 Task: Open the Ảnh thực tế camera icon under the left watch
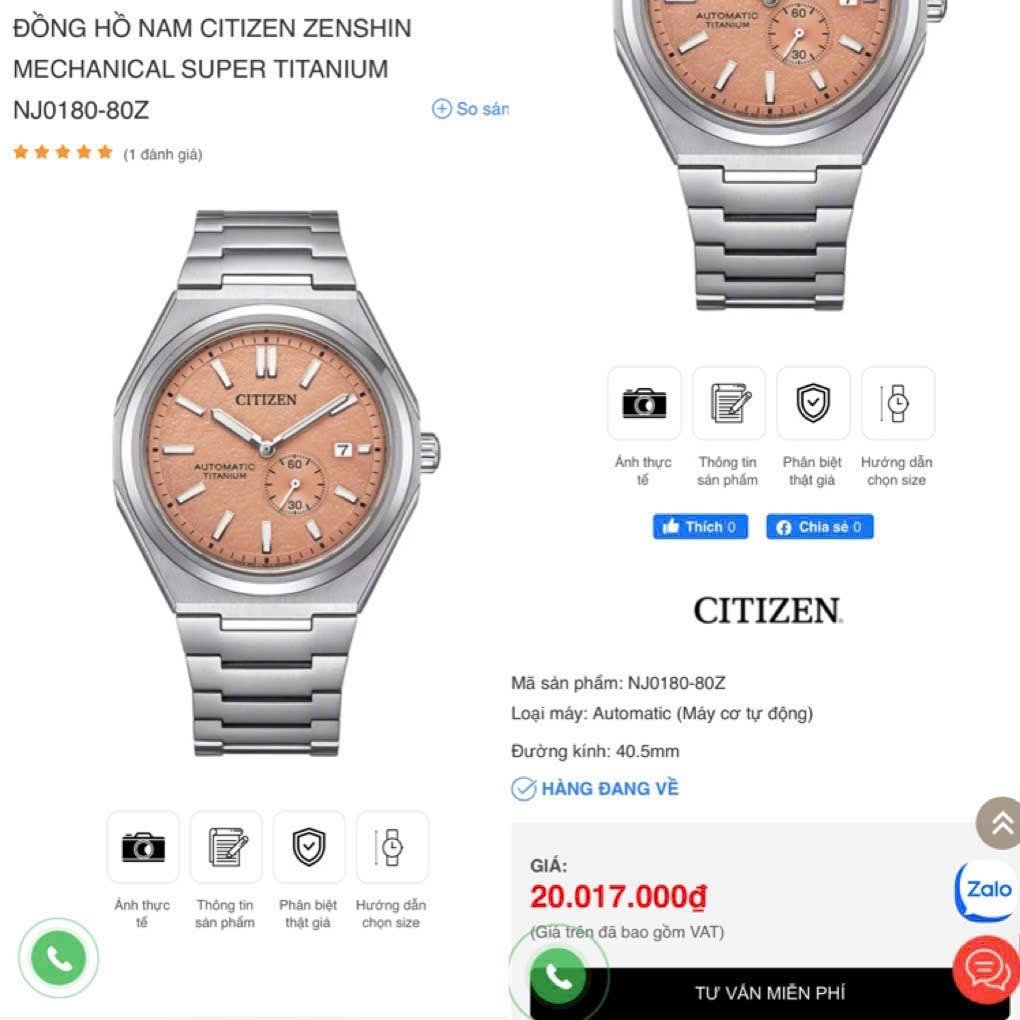142,846
